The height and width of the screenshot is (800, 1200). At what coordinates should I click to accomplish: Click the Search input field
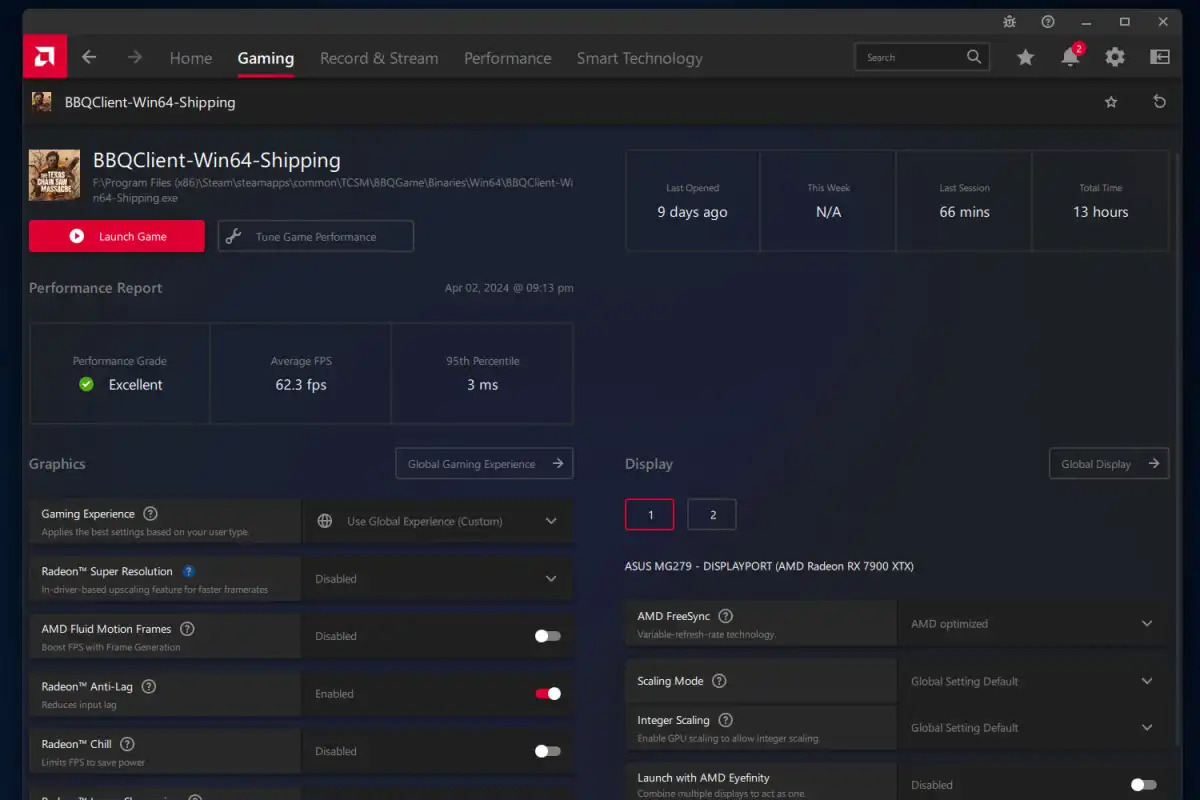point(912,57)
